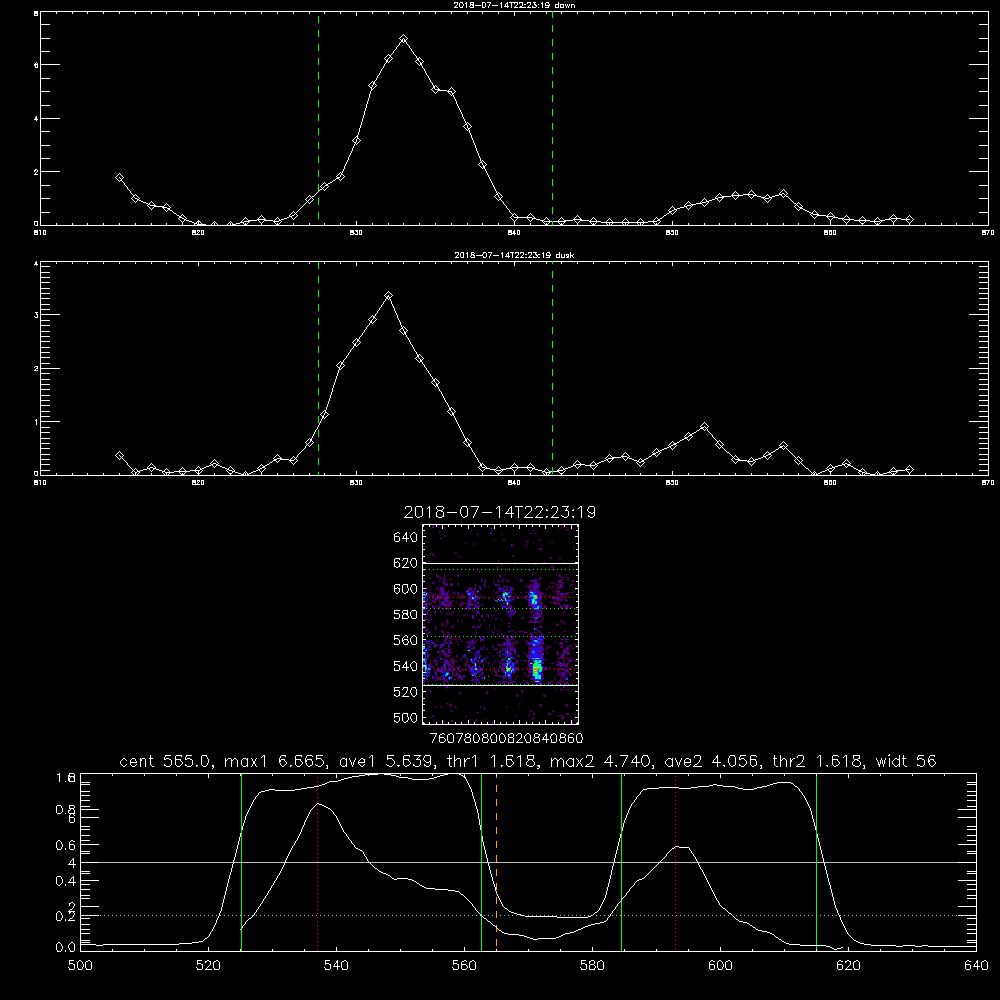
Task: Click the right green dashed line in the dusk plot
Action: point(552,368)
